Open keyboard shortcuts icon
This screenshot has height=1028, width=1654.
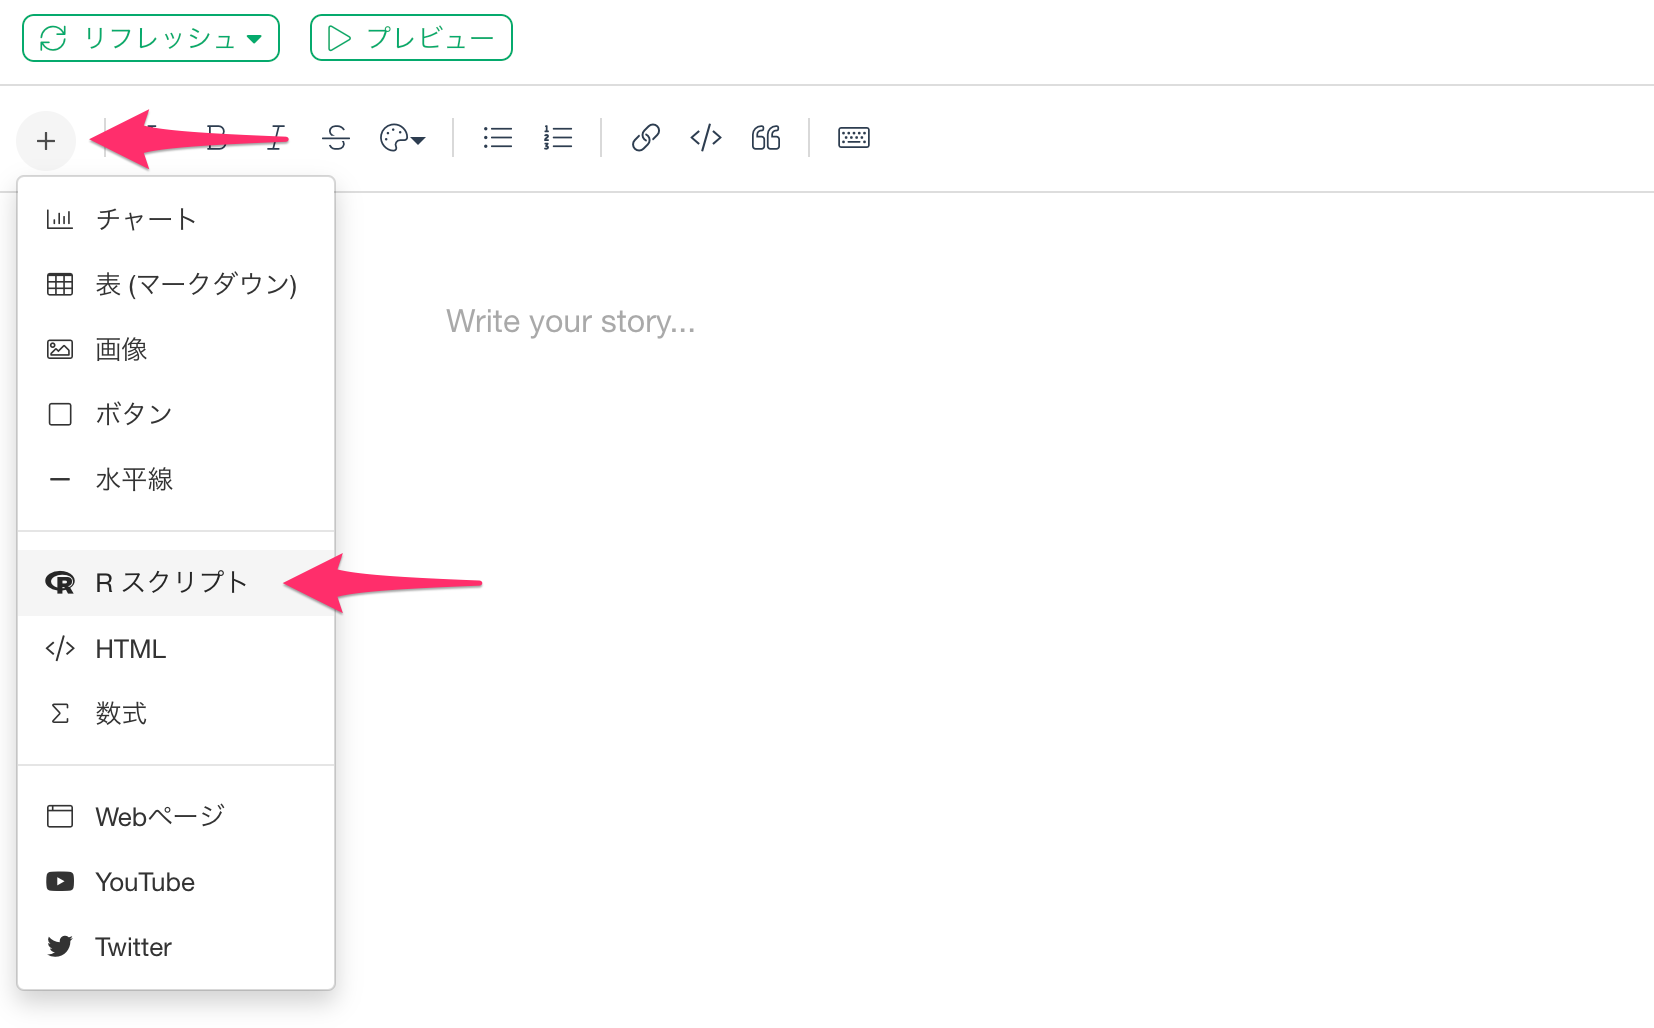pos(854,138)
